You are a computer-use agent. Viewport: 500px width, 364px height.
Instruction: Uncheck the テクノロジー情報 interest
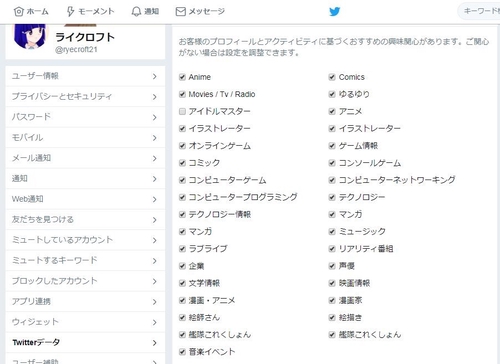pyautogui.click(x=182, y=214)
